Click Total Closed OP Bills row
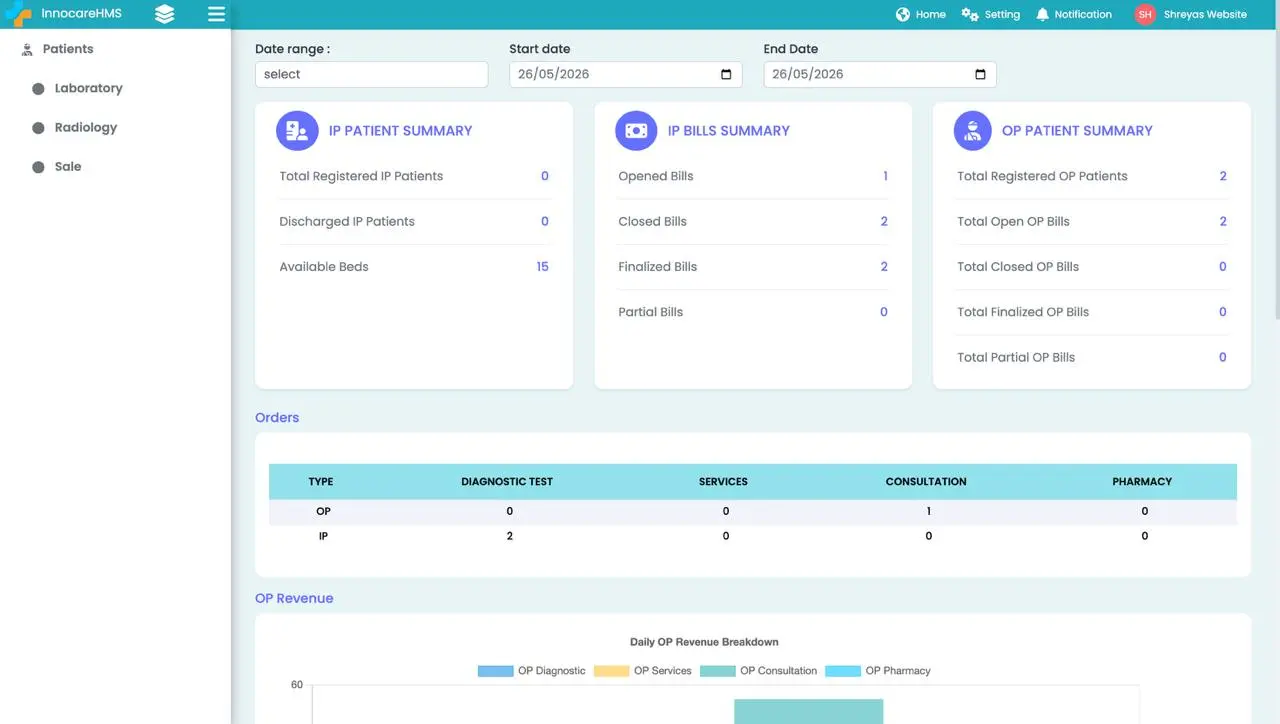Screen dimensions: 1280x724 (x=1092, y=267)
